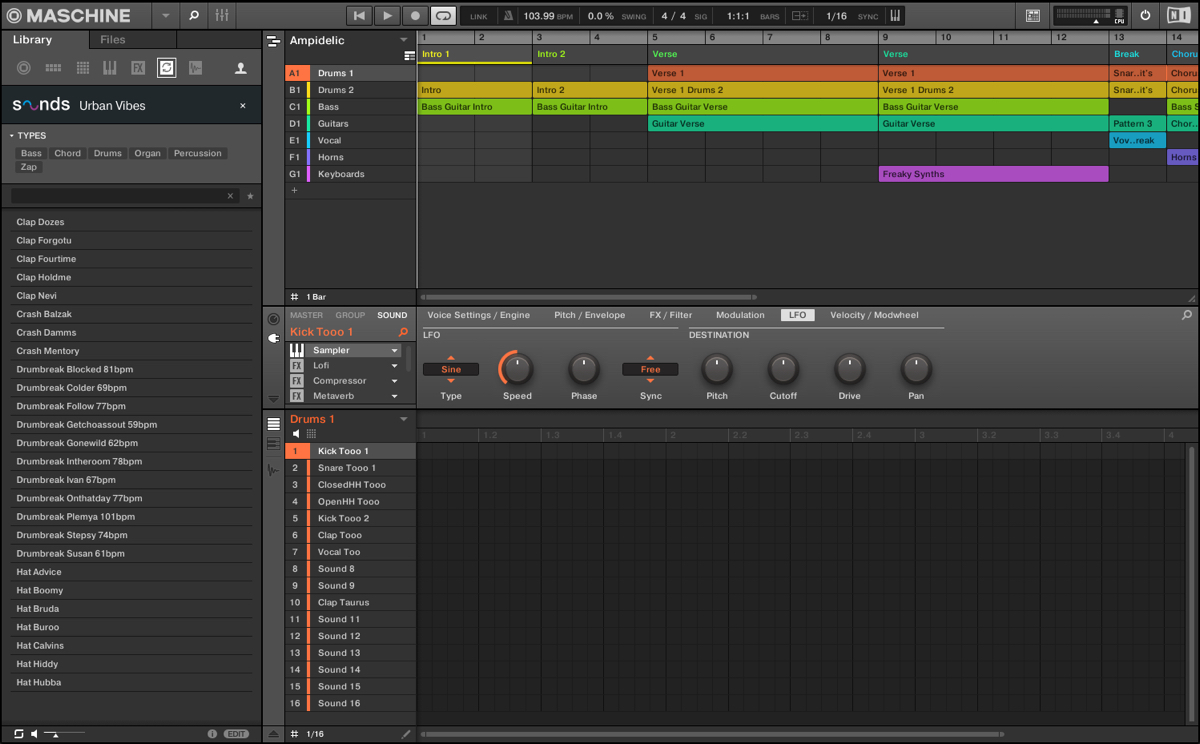Filter by Organ type tag

click(148, 153)
